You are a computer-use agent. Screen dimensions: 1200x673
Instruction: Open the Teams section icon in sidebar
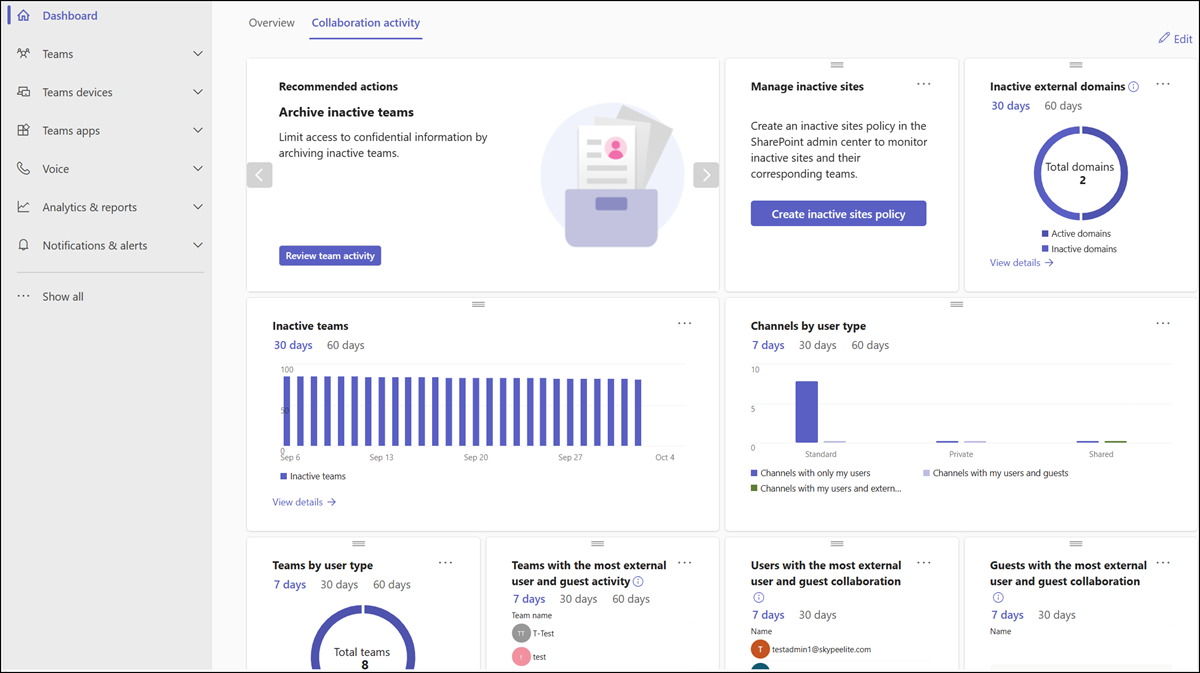pyautogui.click(x=24, y=53)
